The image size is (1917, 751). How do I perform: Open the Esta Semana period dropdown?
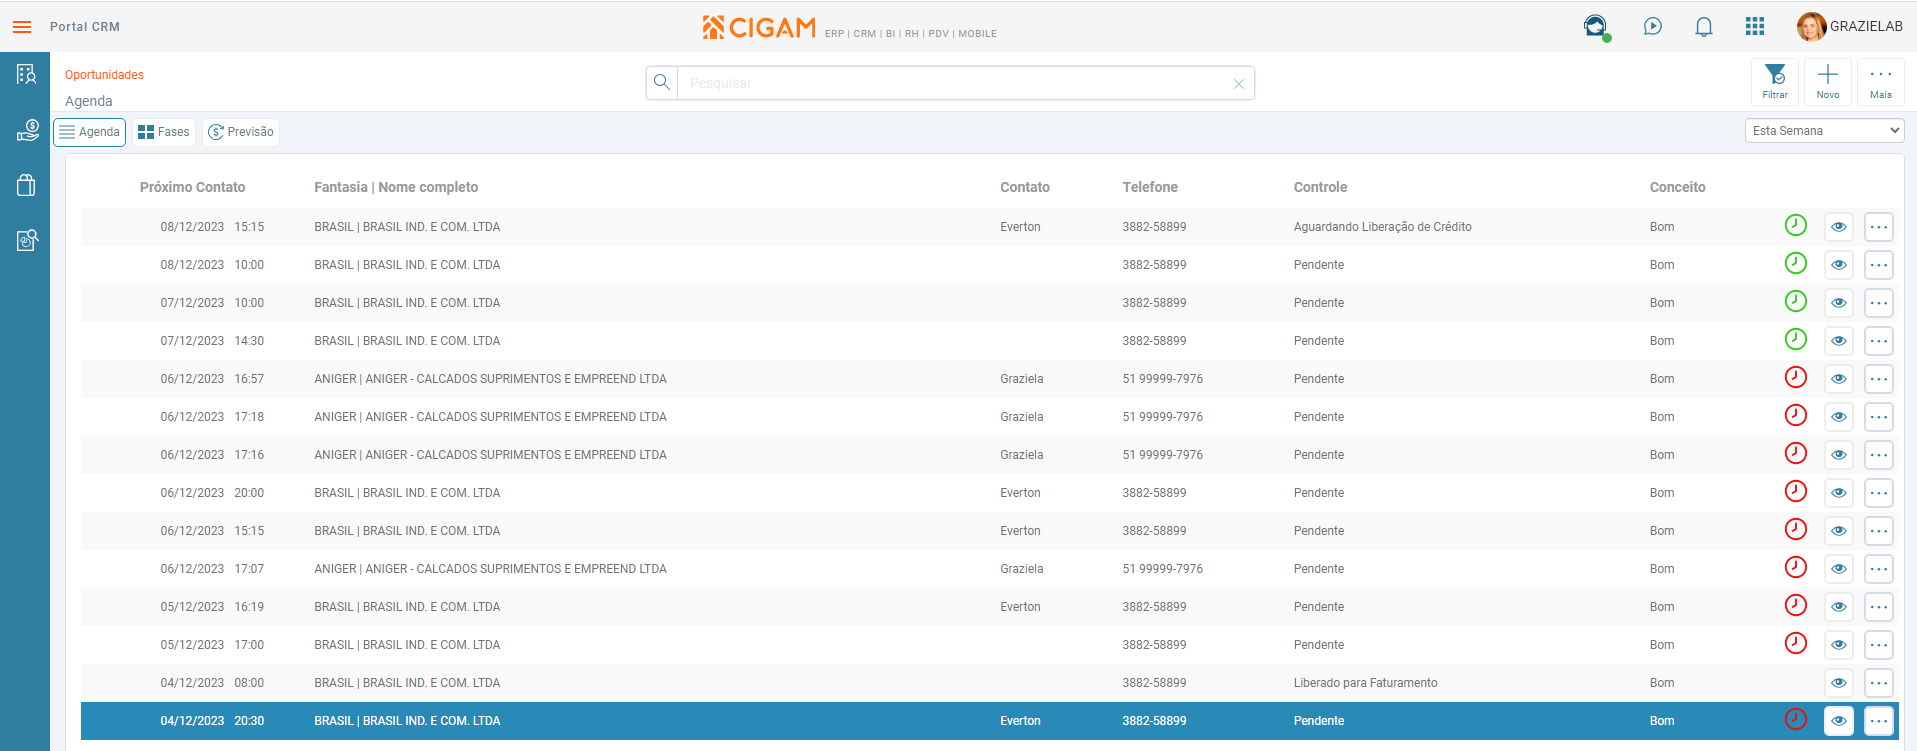1824,131
